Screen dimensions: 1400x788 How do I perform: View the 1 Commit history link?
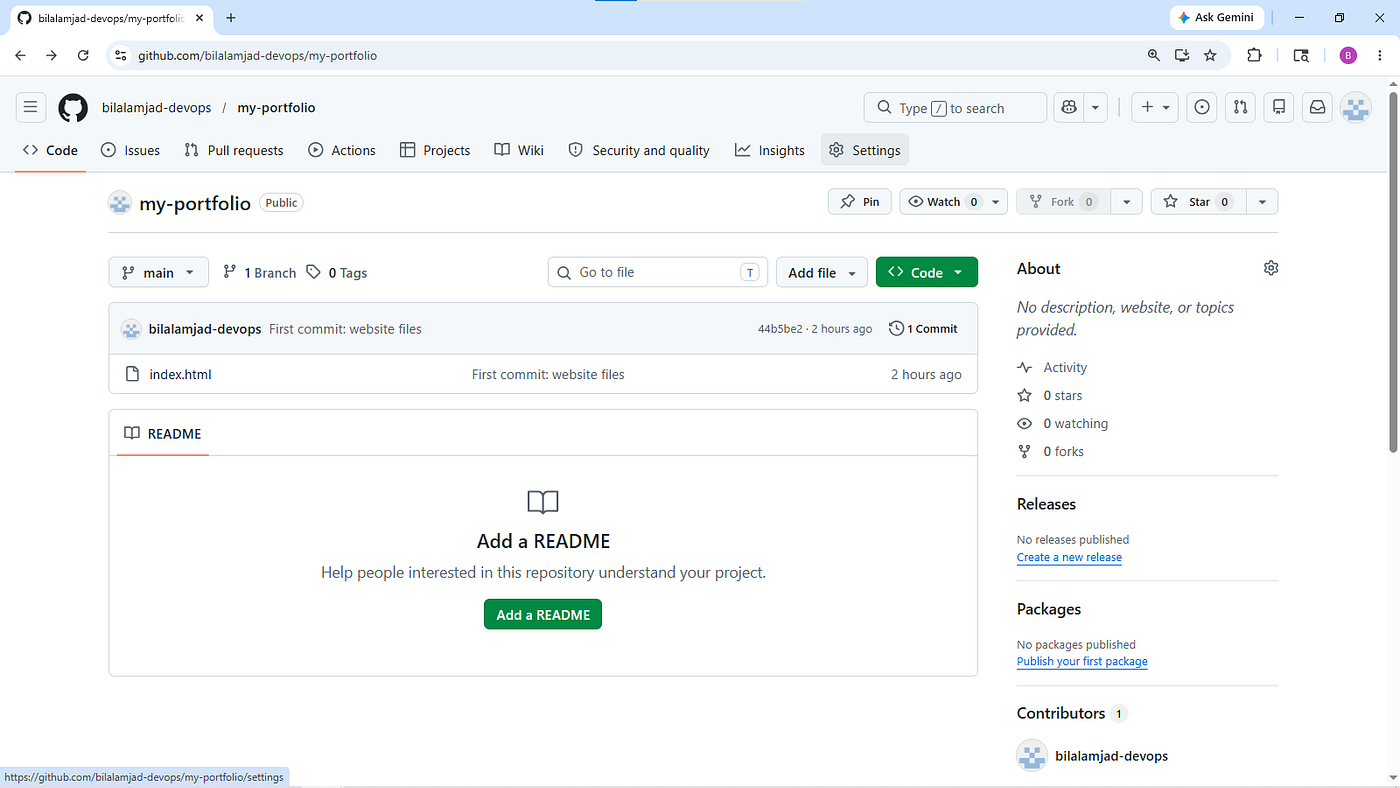click(923, 328)
